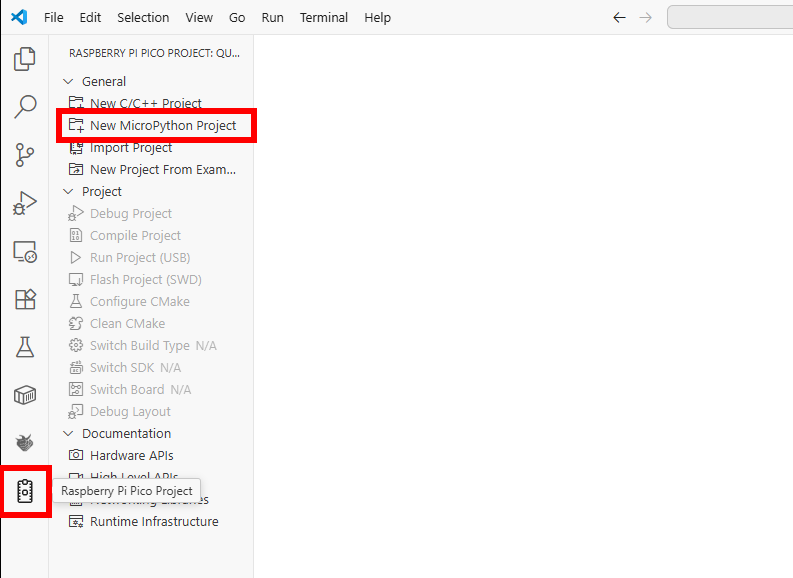Open the Testing flask view

click(x=24, y=347)
